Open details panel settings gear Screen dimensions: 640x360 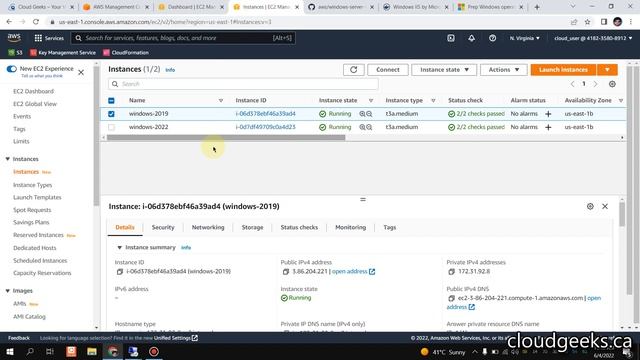click(590, 207)
